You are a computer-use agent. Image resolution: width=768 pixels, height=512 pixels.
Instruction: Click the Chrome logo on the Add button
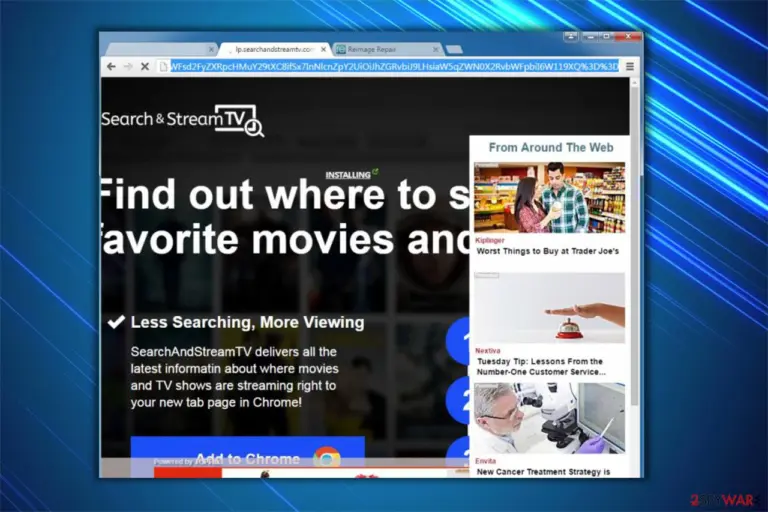click(327, 458)
